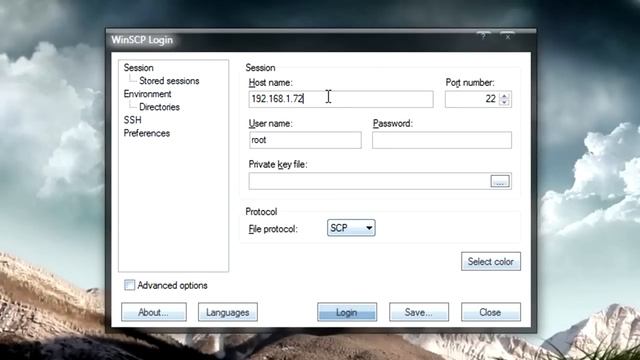
Task: Increase port number with up arrow
Action: (x=504, y=96)
